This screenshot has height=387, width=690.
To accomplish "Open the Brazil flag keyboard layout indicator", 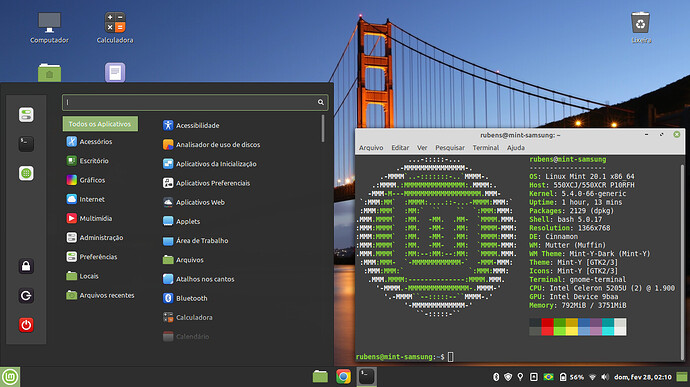I will 548,377.
